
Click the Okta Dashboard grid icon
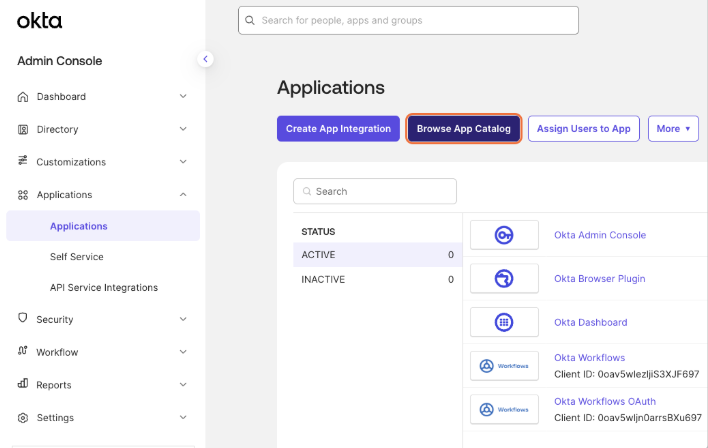click(504, 322)
